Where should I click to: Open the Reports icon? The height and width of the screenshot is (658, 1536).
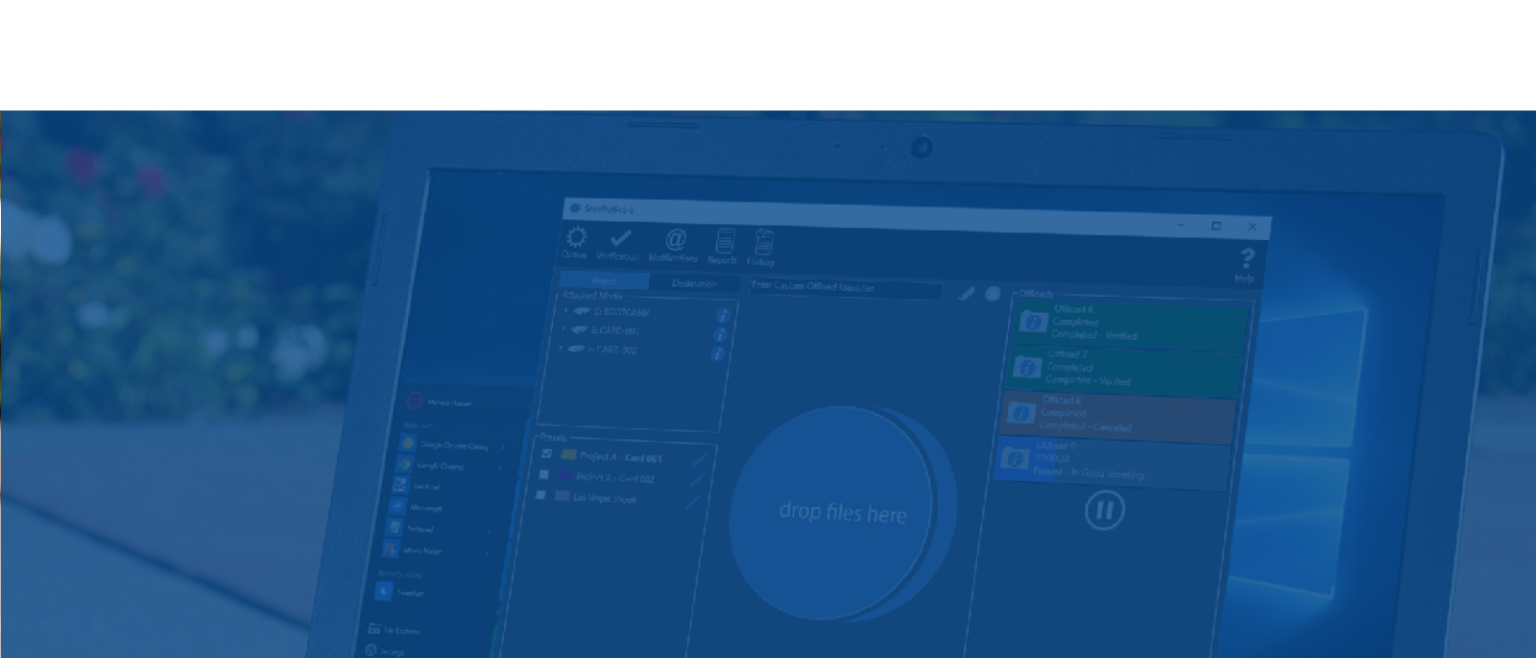[x=725, y=242]
